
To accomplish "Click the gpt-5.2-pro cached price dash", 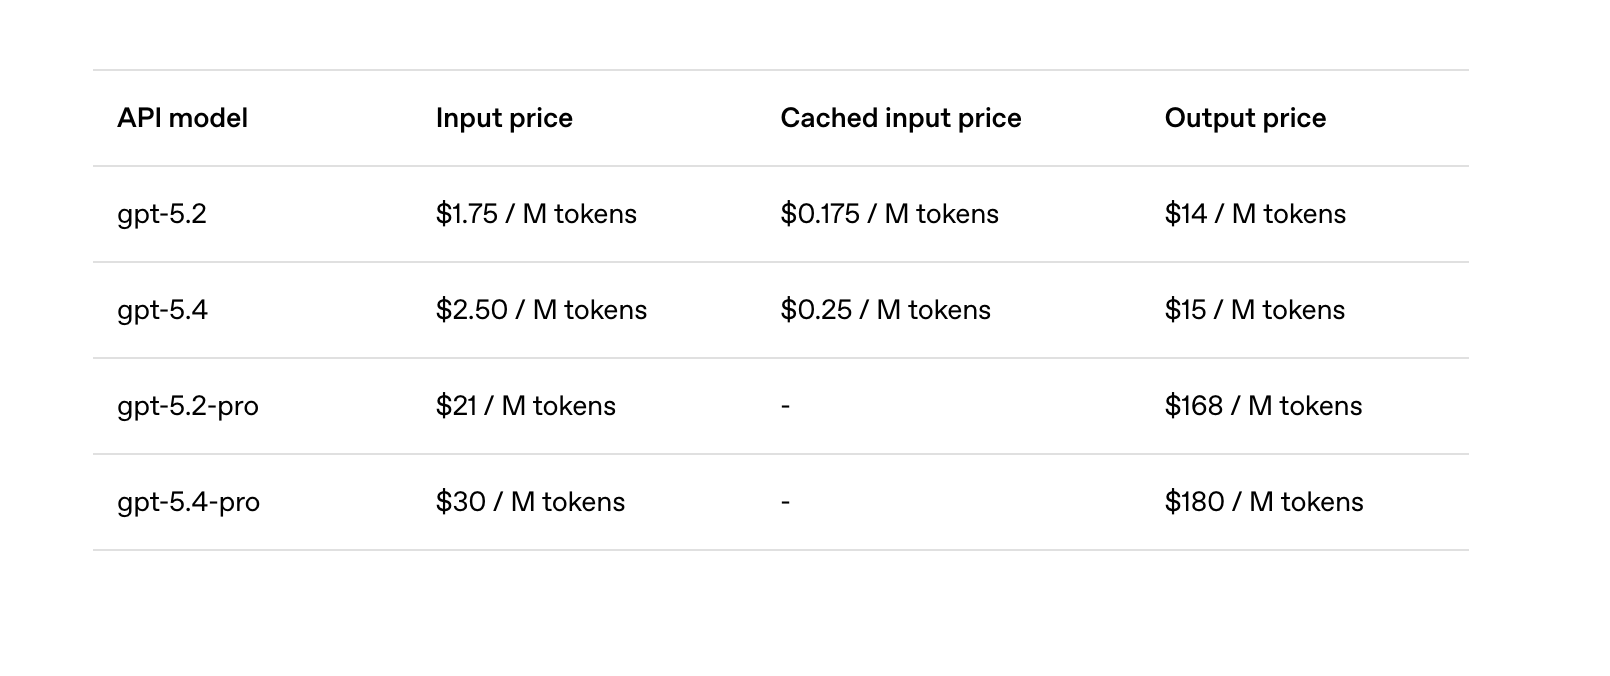I will [785, 406].
